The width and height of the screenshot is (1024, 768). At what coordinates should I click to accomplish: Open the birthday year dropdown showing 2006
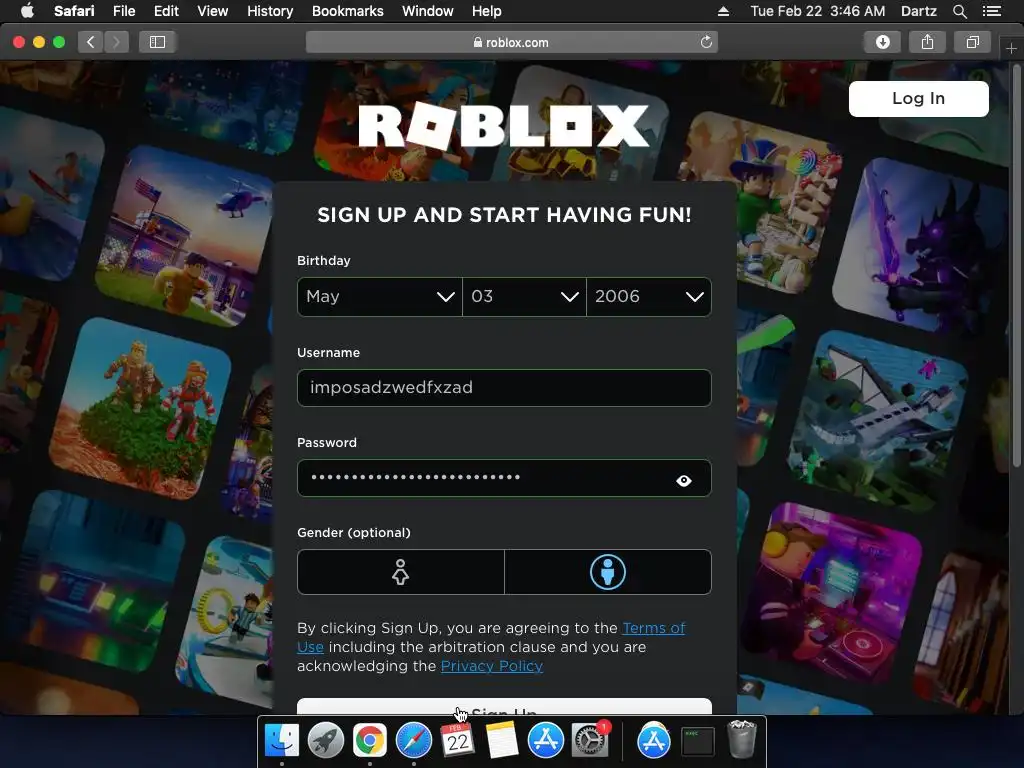click(x=649, y=296)
